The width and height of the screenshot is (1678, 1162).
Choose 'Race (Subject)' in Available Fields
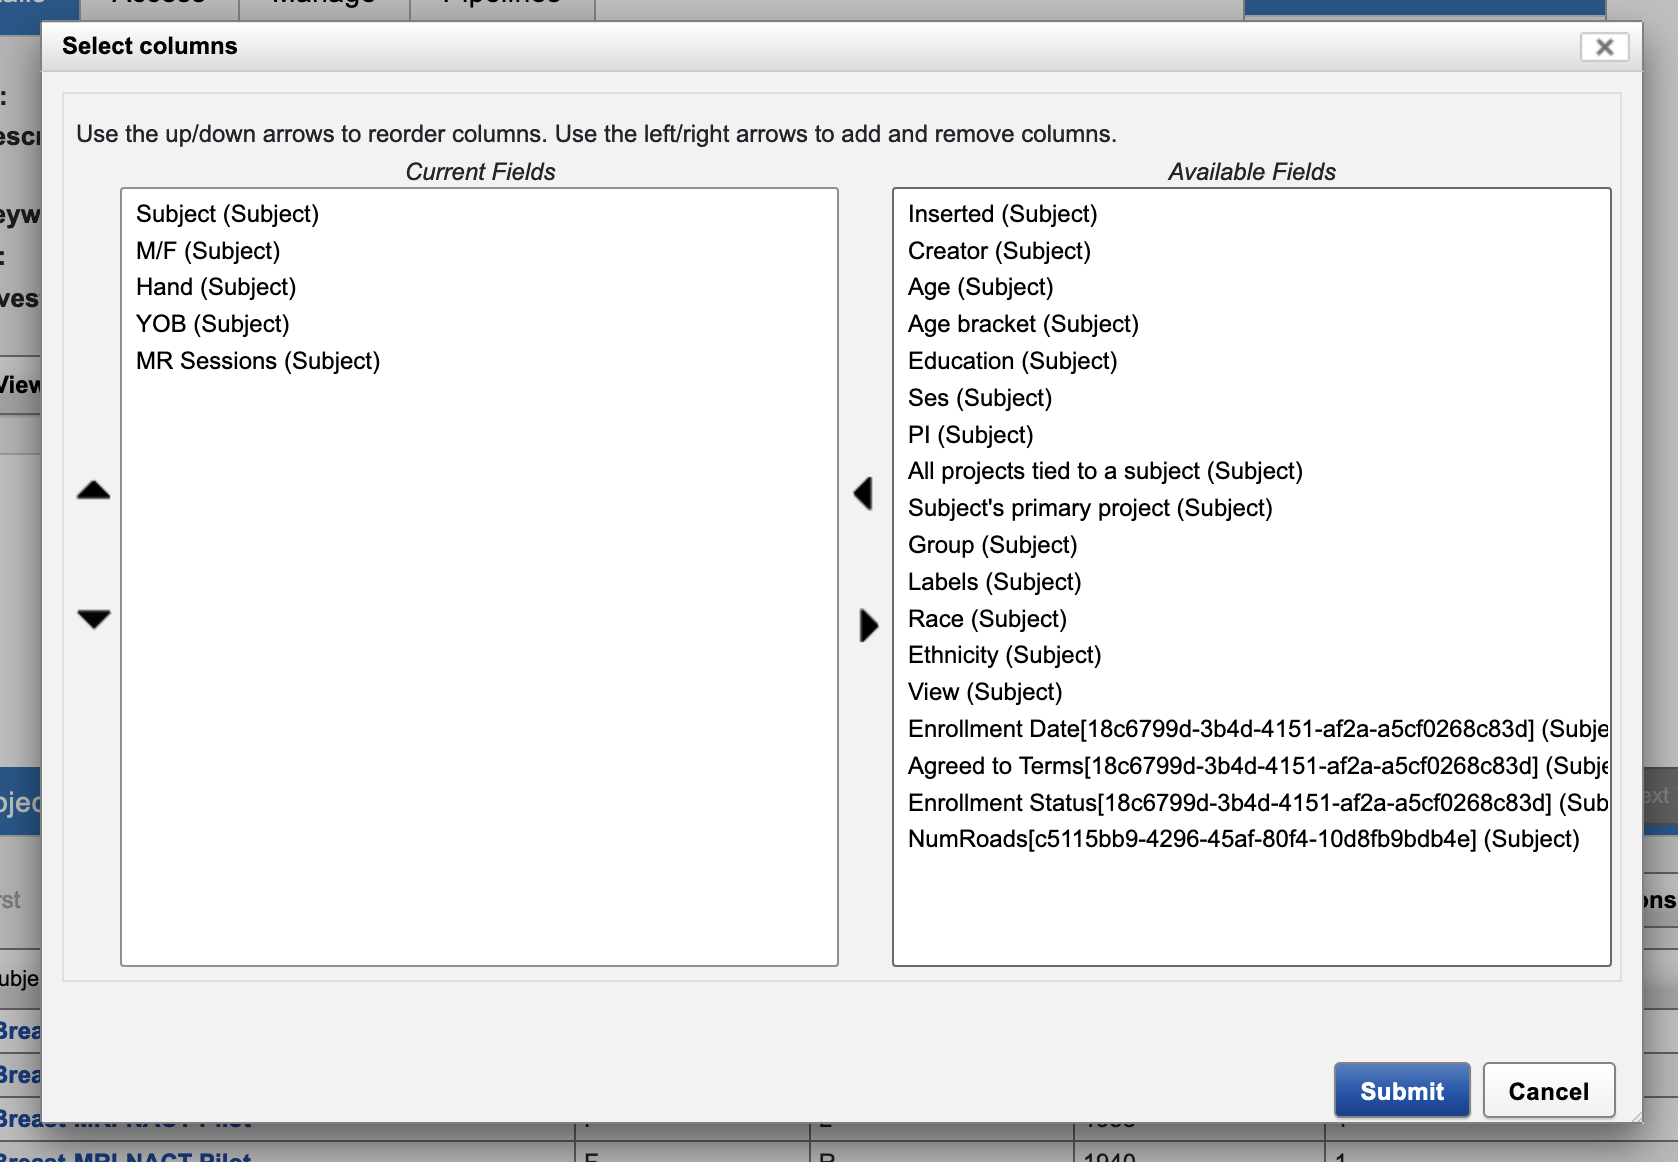click(987, 619)
